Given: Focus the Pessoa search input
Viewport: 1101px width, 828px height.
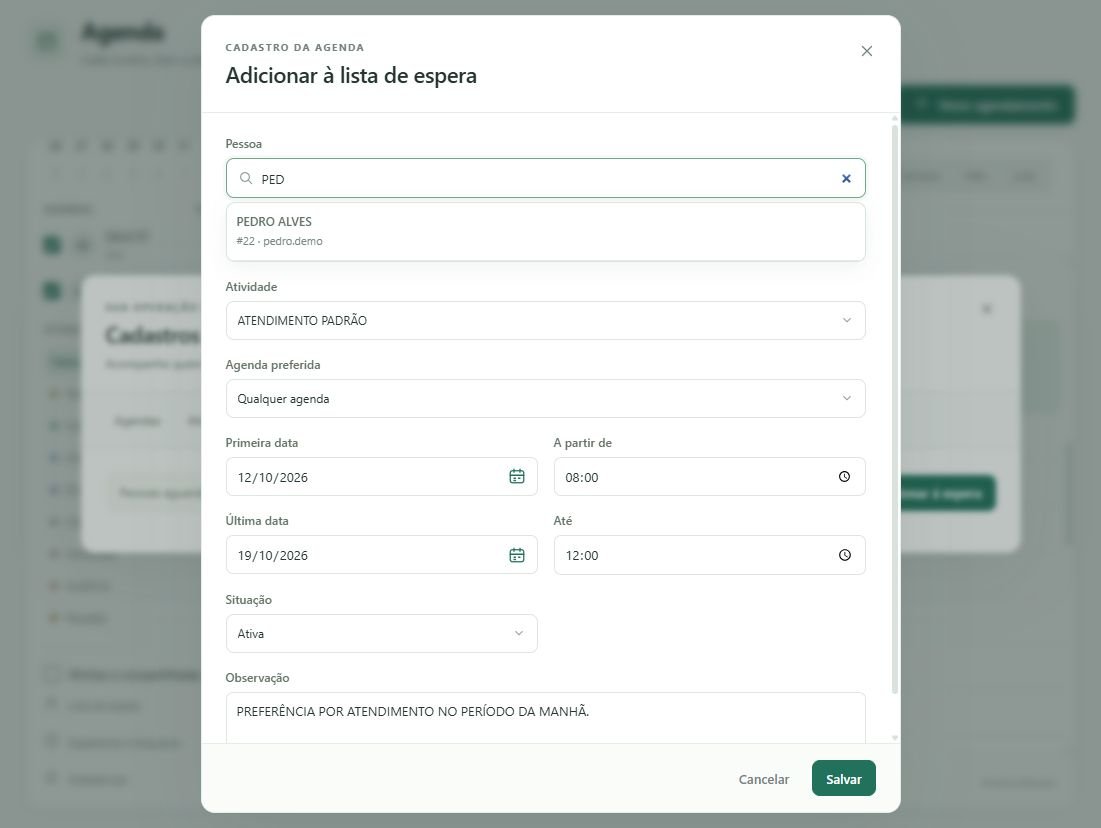Looking at the screenshot, I should tap(546, 178).
